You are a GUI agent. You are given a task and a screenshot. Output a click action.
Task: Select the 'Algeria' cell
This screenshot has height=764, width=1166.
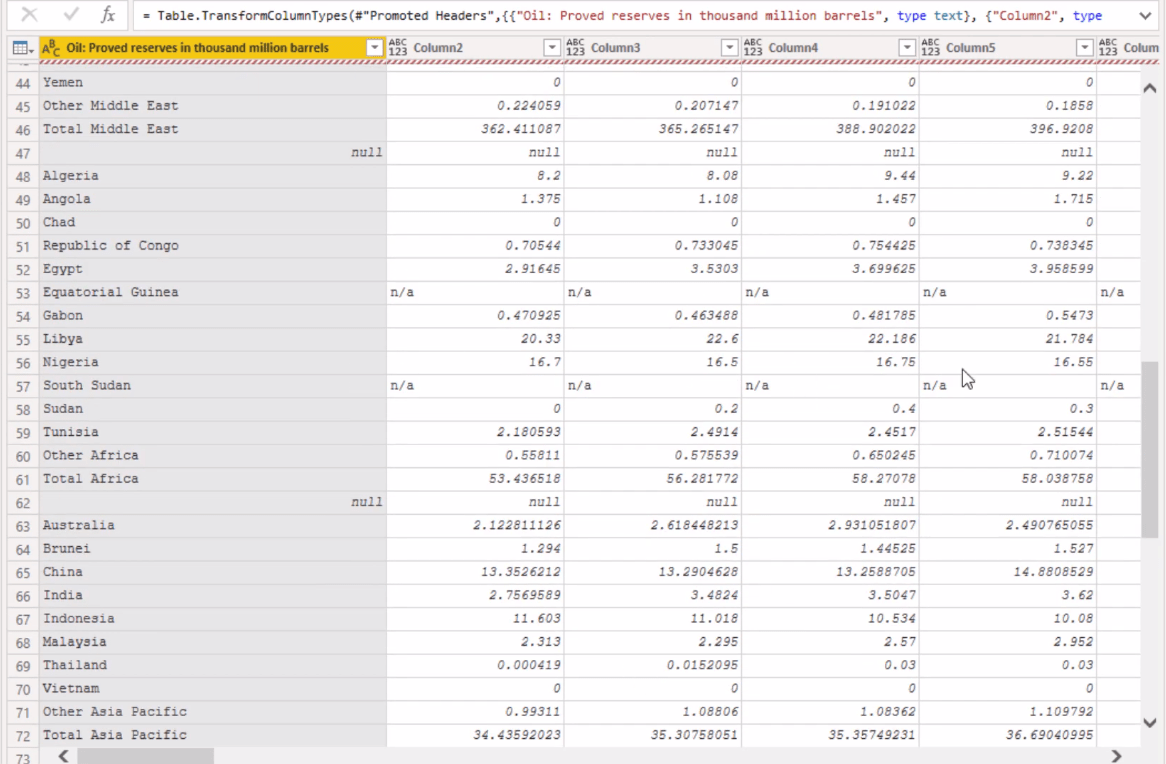coord(212,176)
